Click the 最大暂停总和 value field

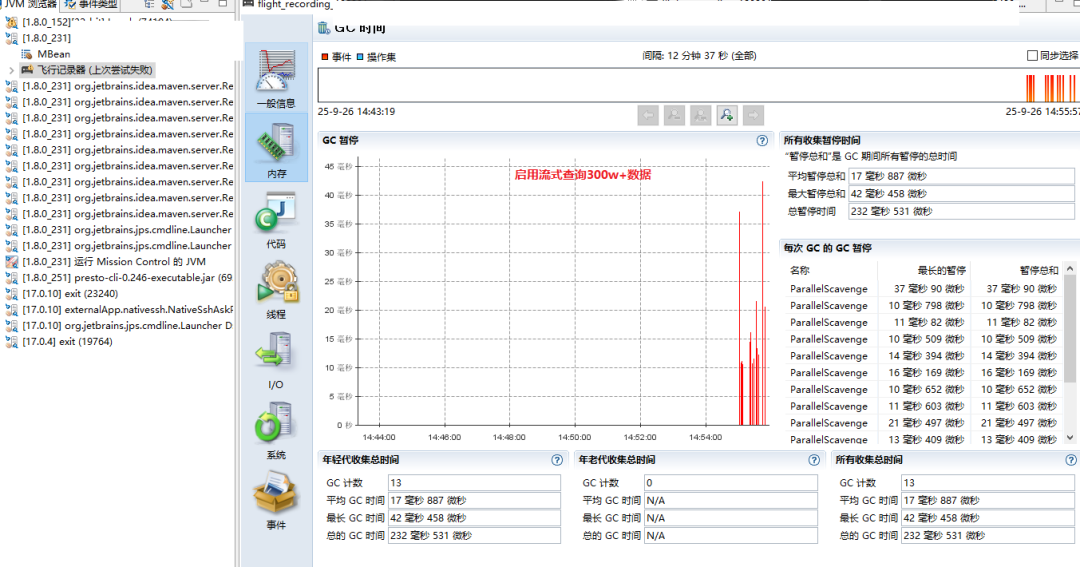pyautogui.click(x=961, y=194)
